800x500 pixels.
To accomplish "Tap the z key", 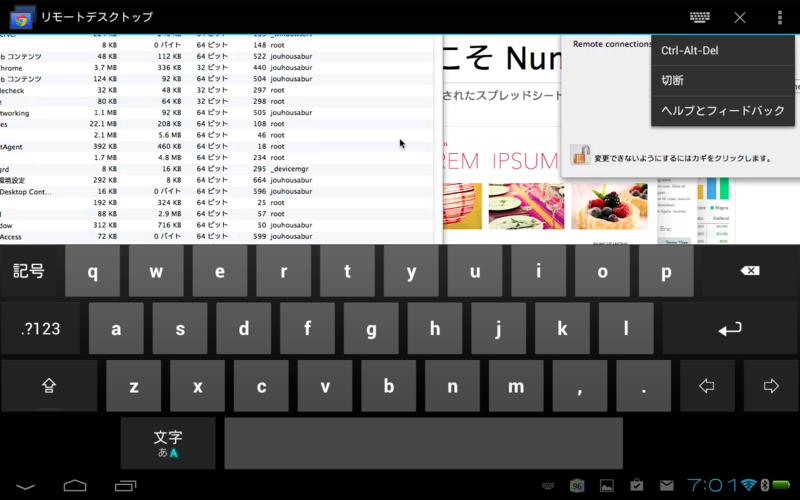I will [x=134, y=386].
